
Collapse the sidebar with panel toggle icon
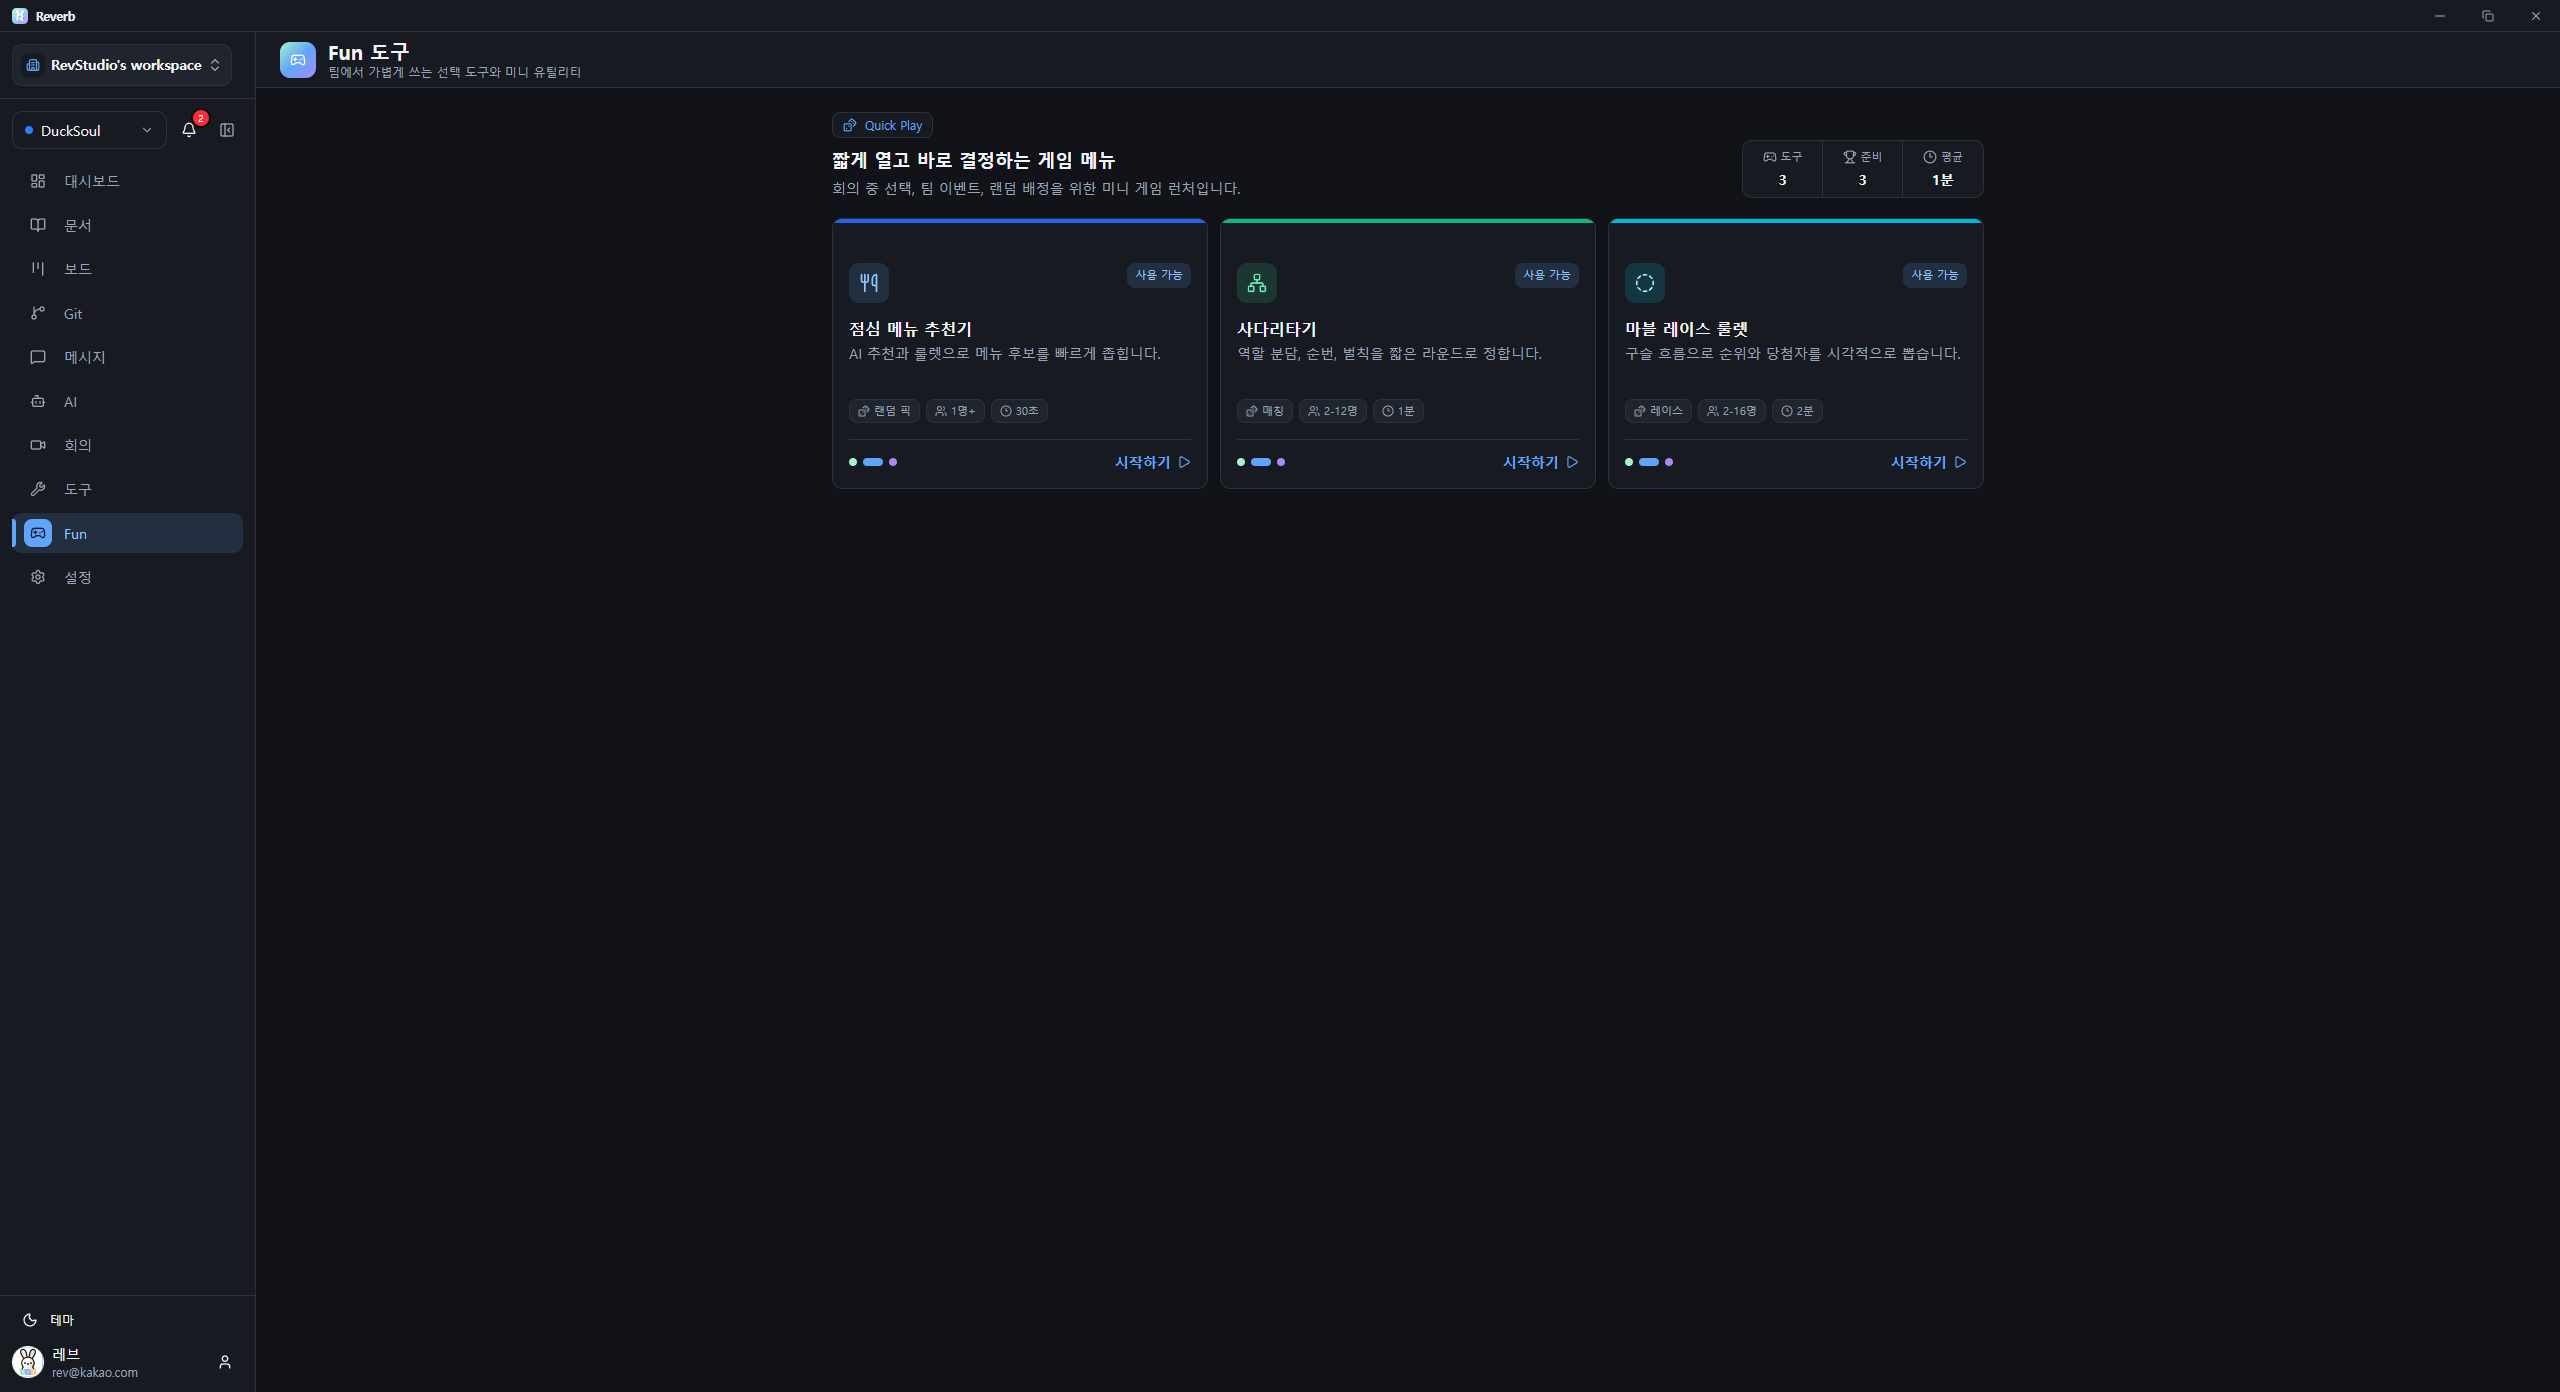tap(227, 130)
